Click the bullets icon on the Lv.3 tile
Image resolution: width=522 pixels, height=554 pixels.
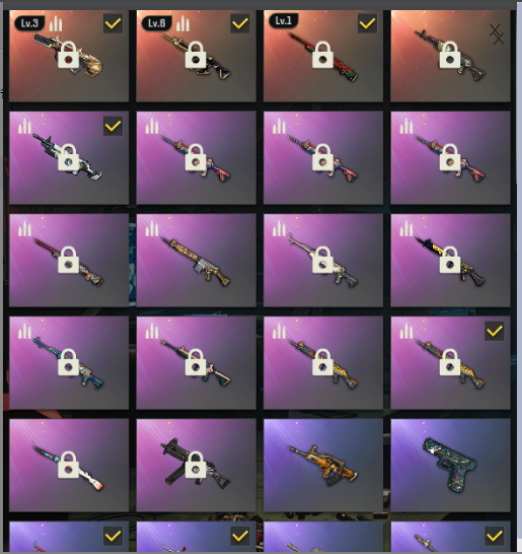(x=56, y=24)
